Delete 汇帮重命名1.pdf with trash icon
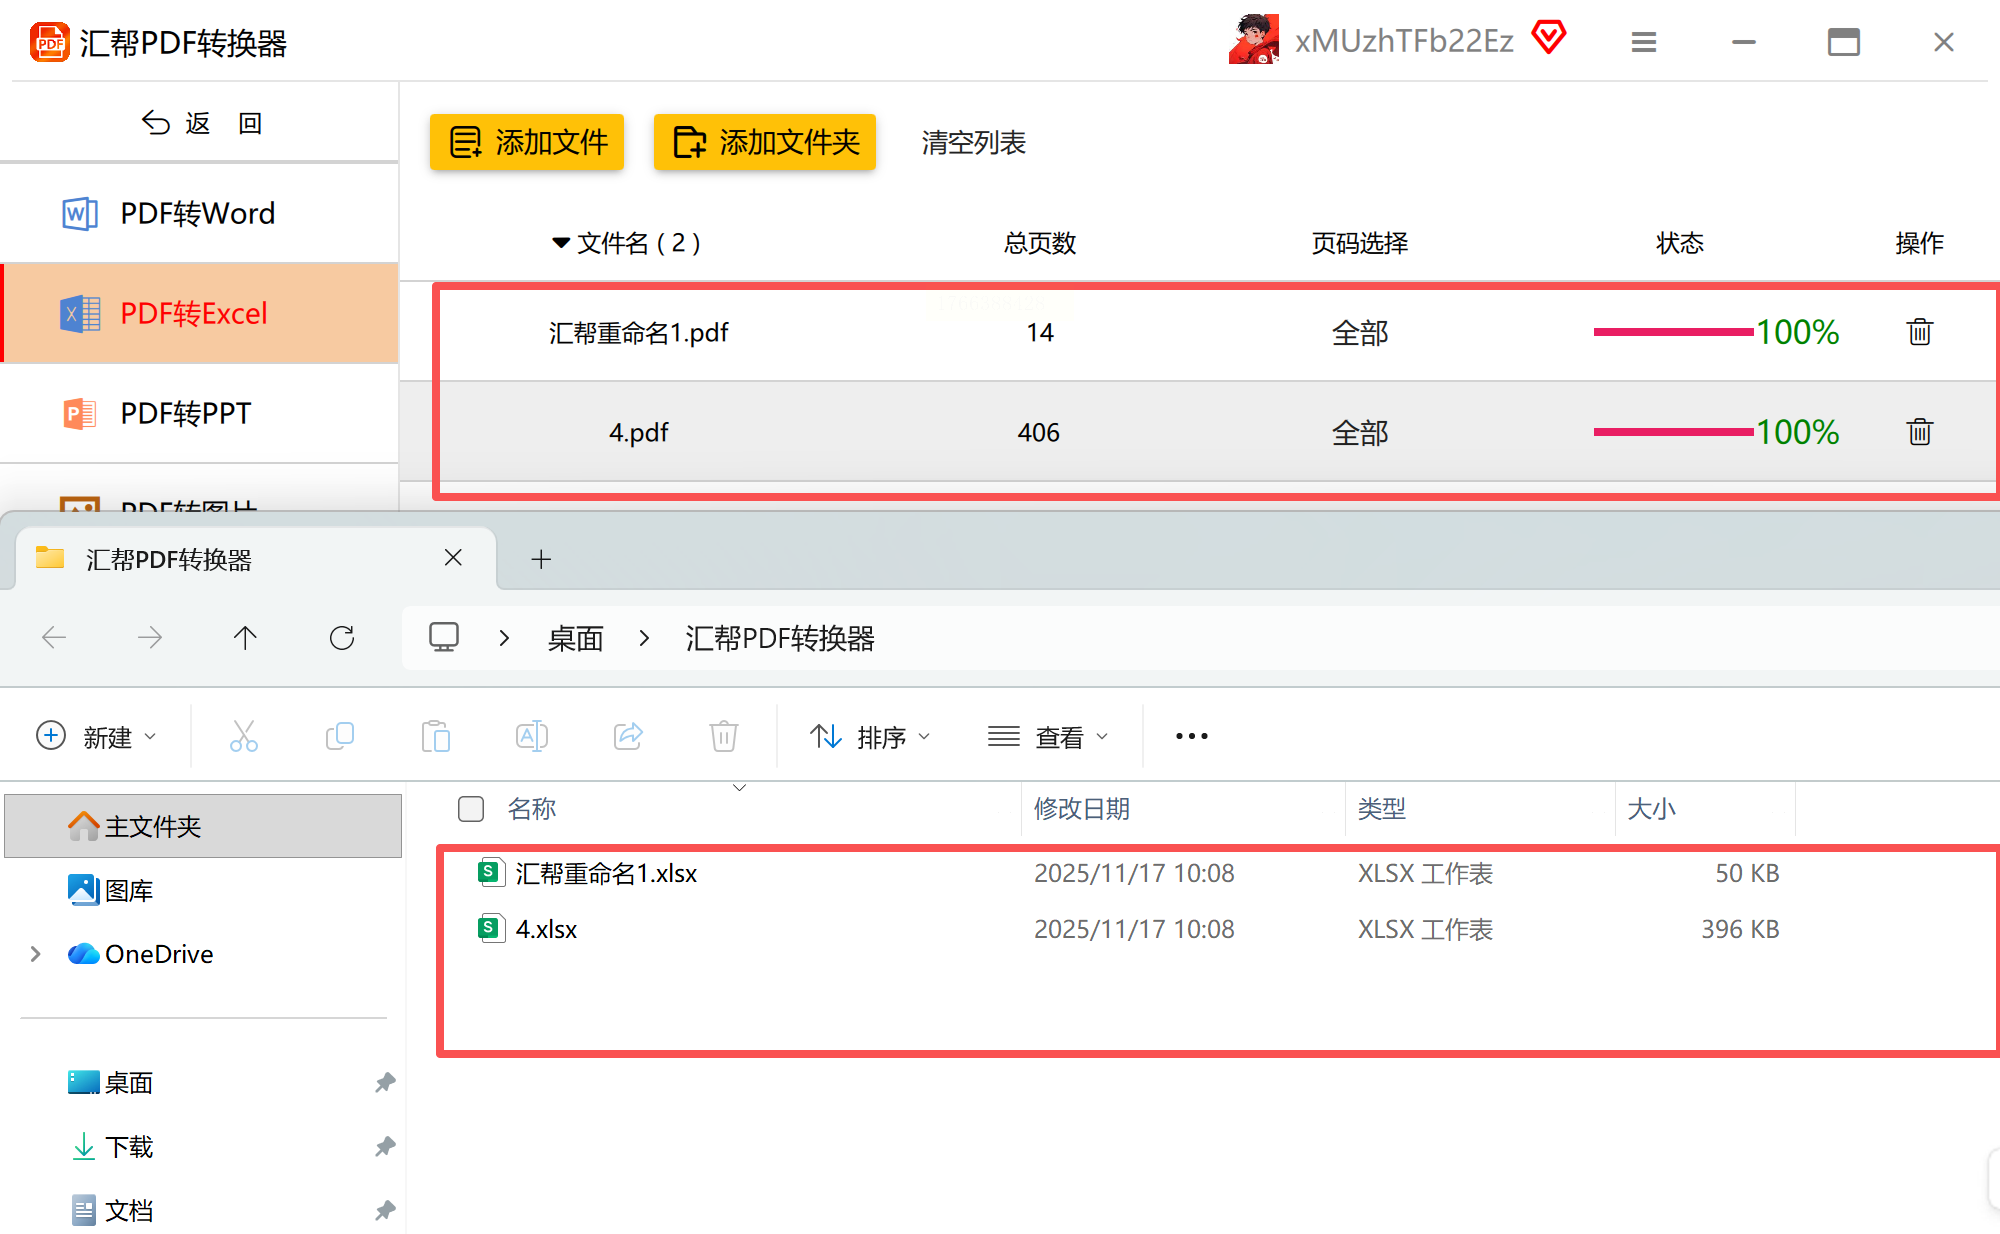This screenshot has height=1234, width=2000. (1919, 332)
